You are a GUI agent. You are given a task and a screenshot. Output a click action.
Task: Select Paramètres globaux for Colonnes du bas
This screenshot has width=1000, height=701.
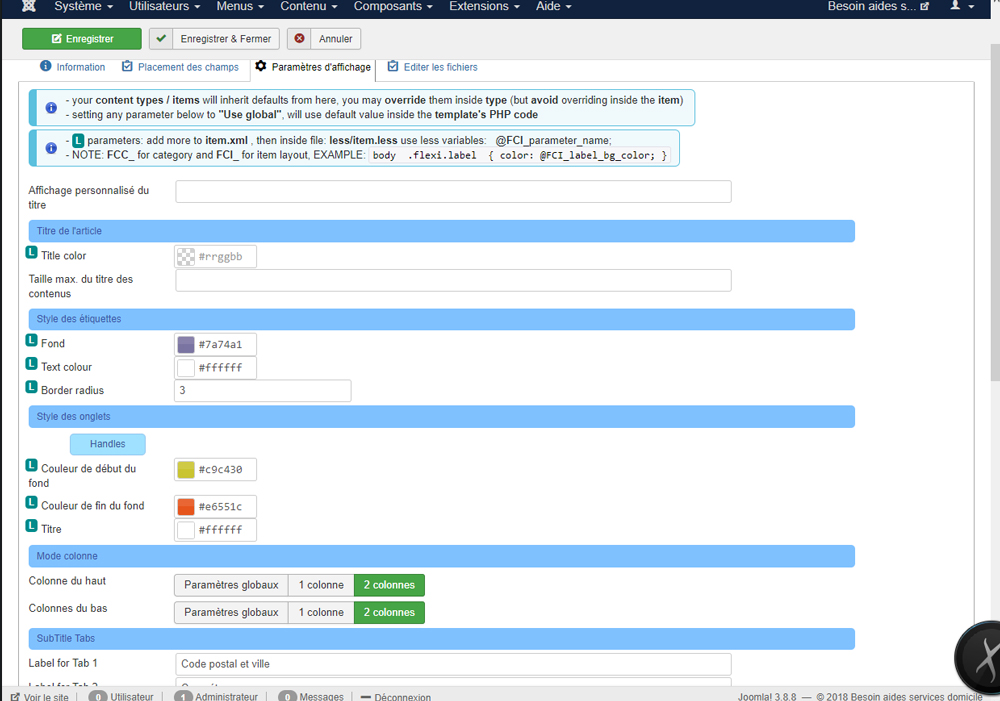(232, 612)
